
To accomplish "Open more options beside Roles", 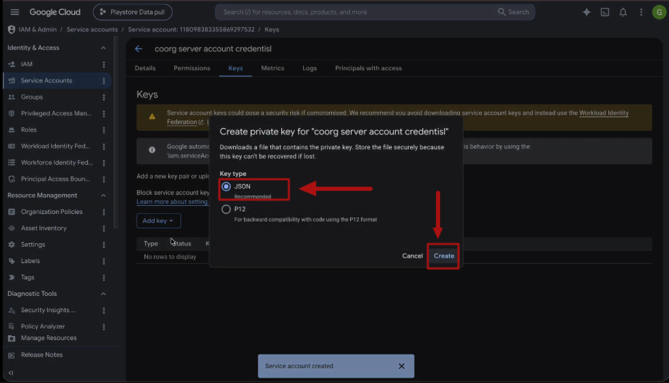I will [104, 130].
